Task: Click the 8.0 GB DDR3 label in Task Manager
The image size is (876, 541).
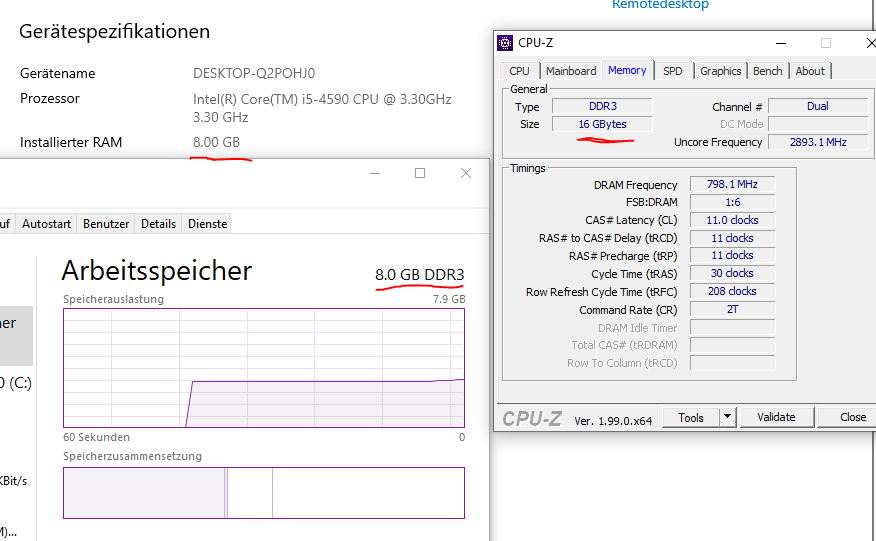Action: 419,274
